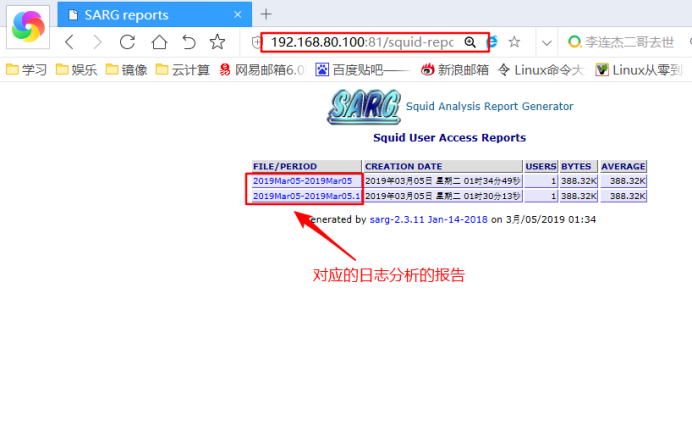Click the FILE/PERIOD column header
Image resolution: width=692 pixels, height=432 pixels.
[x=307, y=166]
